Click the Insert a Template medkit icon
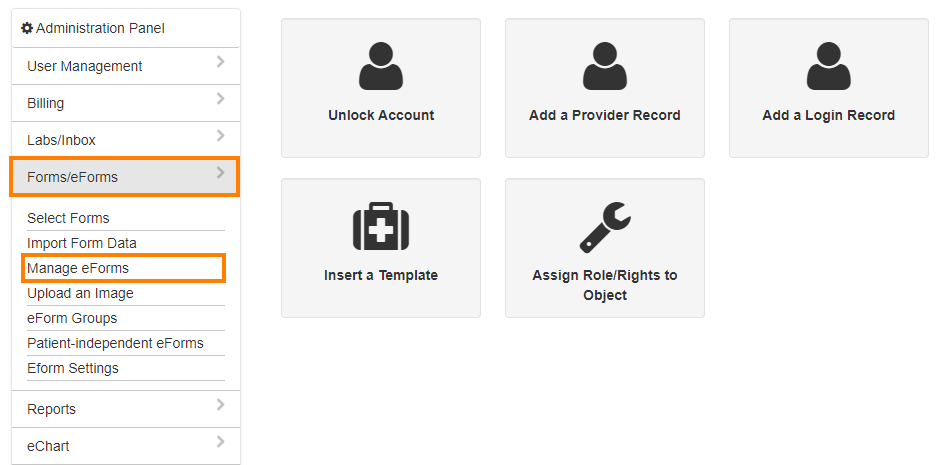Viewport: 944px width, 465px height. (381, 226)
